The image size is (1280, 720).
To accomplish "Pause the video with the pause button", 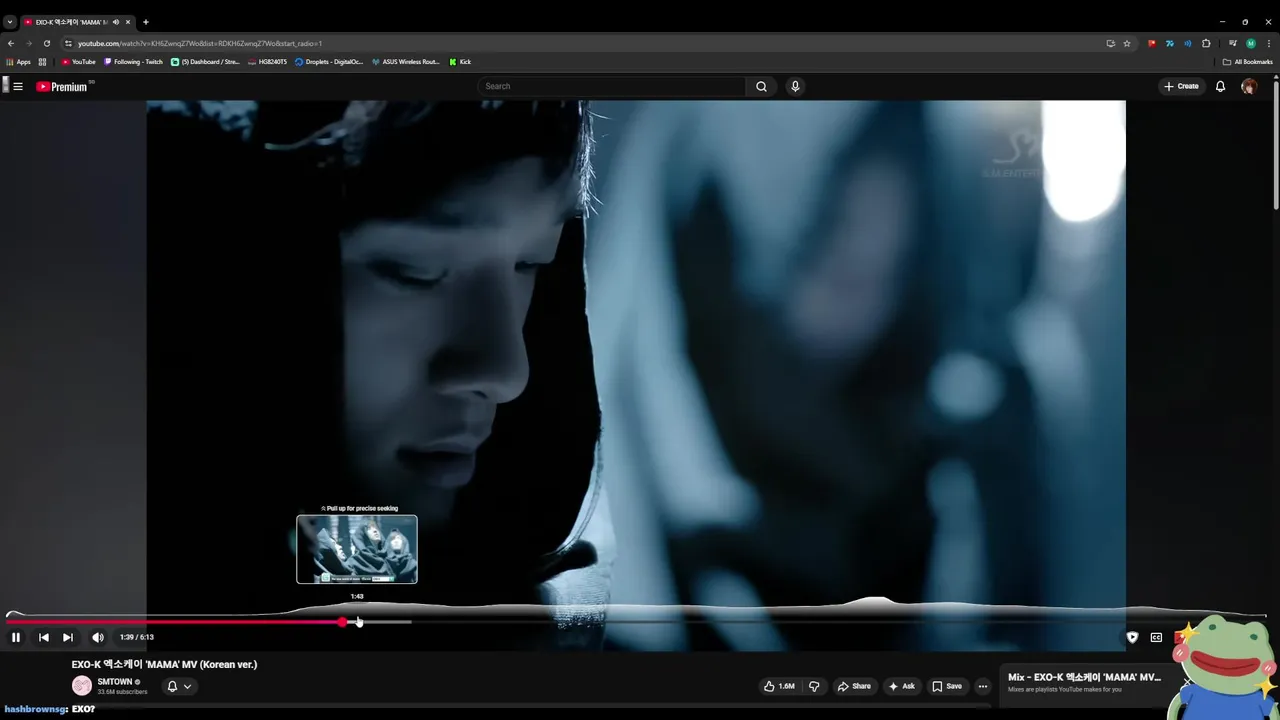I will click(16, 637).
